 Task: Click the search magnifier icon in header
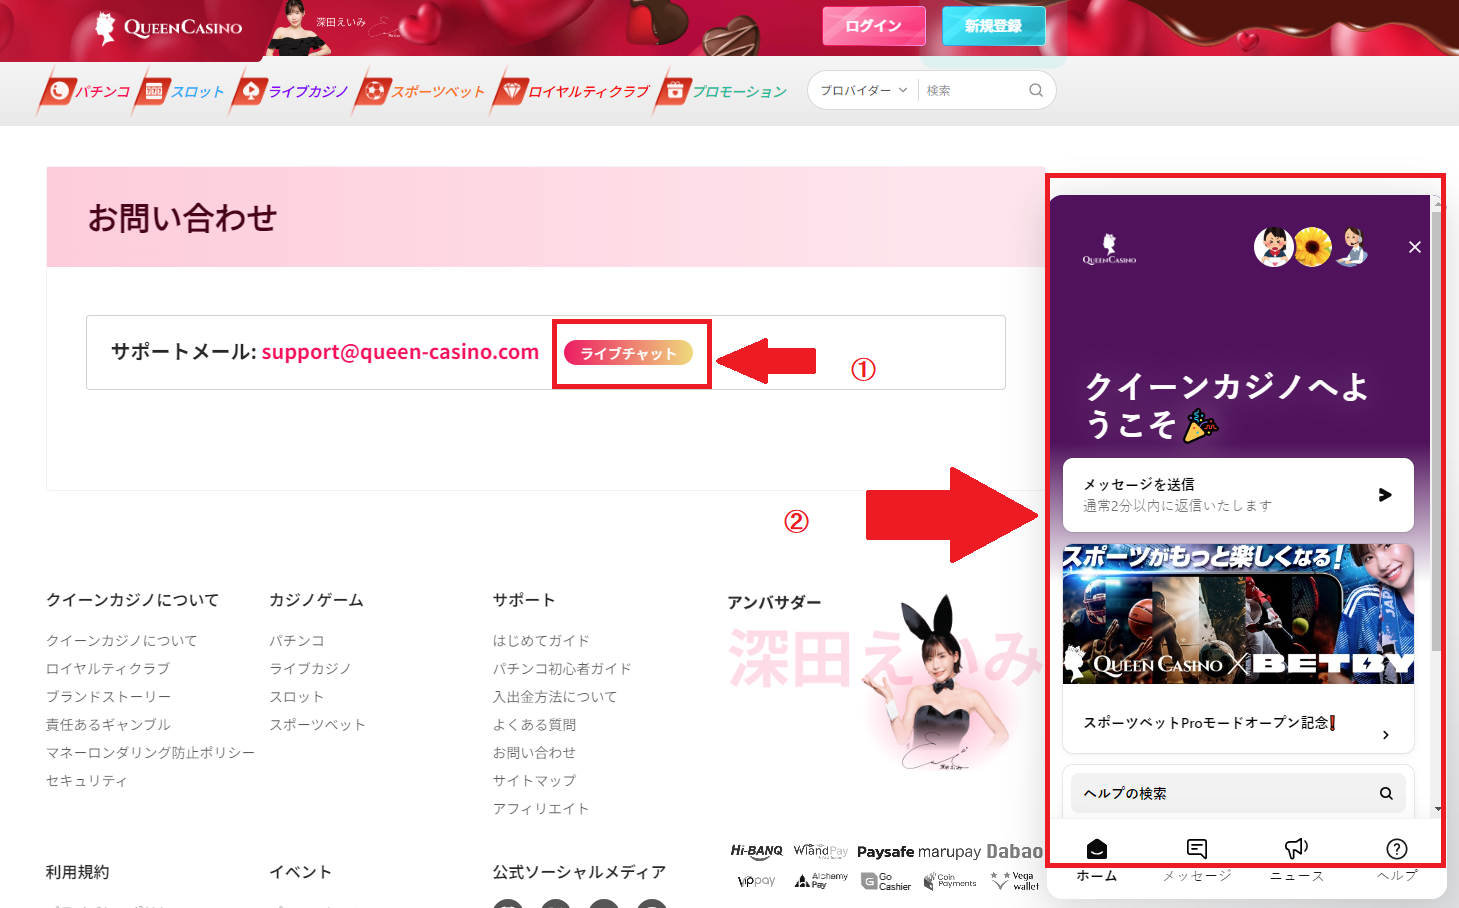click(x=1036, y=90)
